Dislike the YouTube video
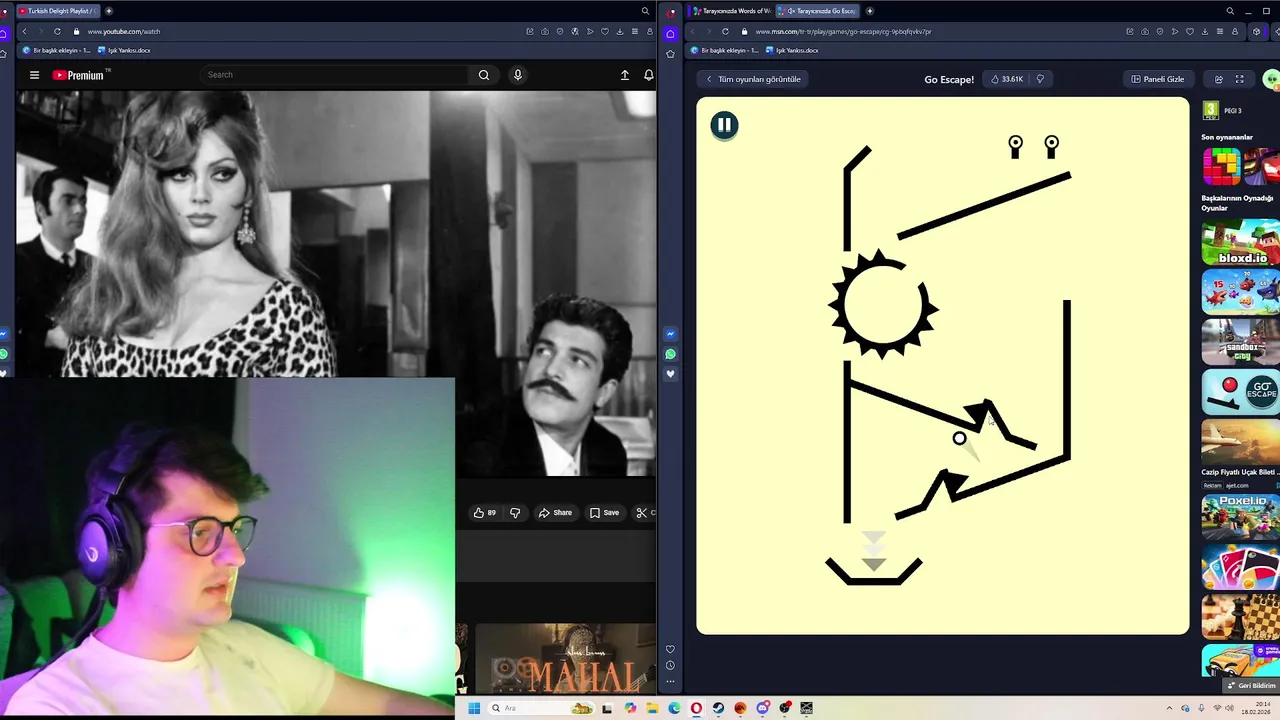 point(515,513)
